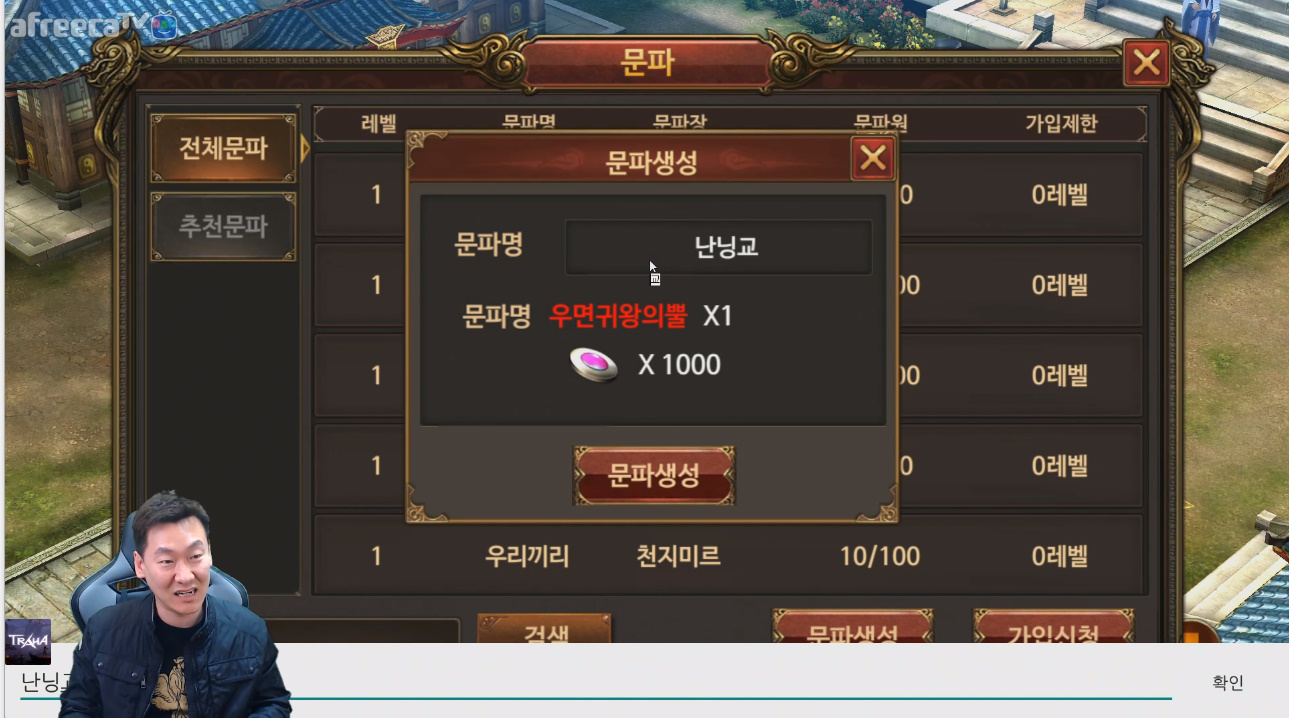
Task: Click the 검색 search button
Action: tap(544, 630)
